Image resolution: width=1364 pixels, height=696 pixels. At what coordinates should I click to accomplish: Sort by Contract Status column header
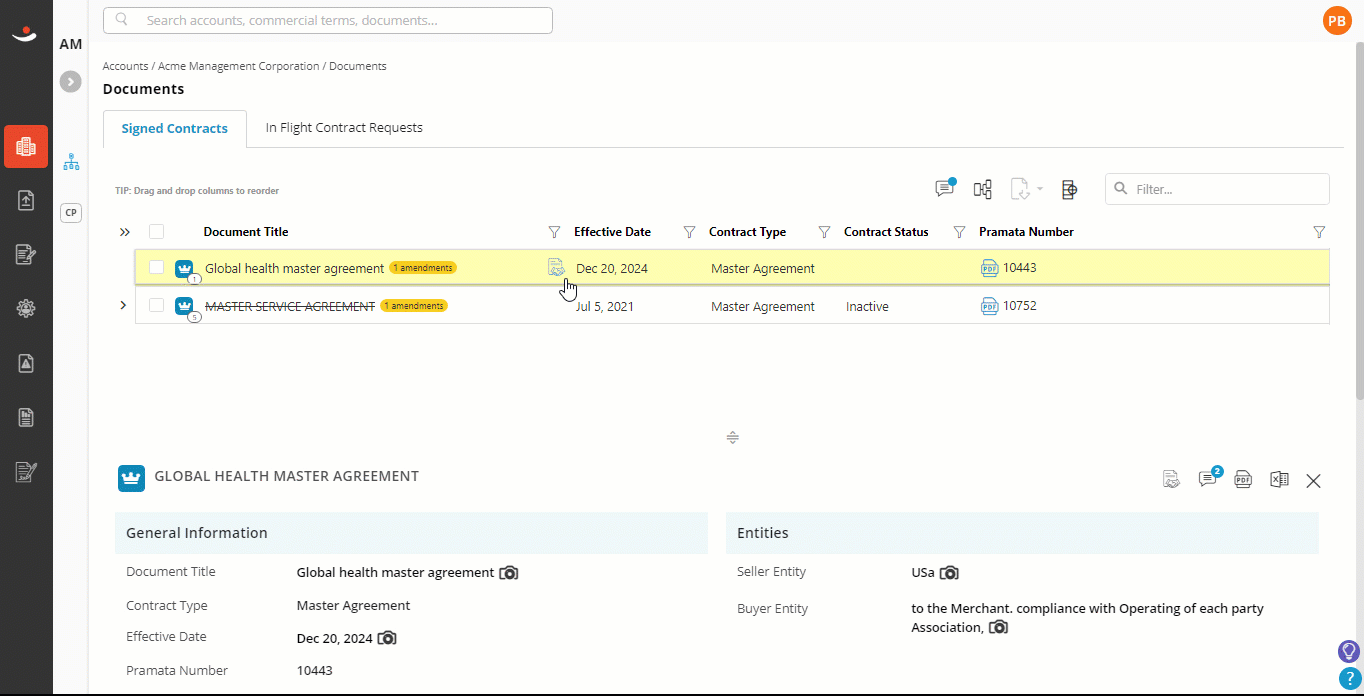pyautogui.click(x=886, y=232)
